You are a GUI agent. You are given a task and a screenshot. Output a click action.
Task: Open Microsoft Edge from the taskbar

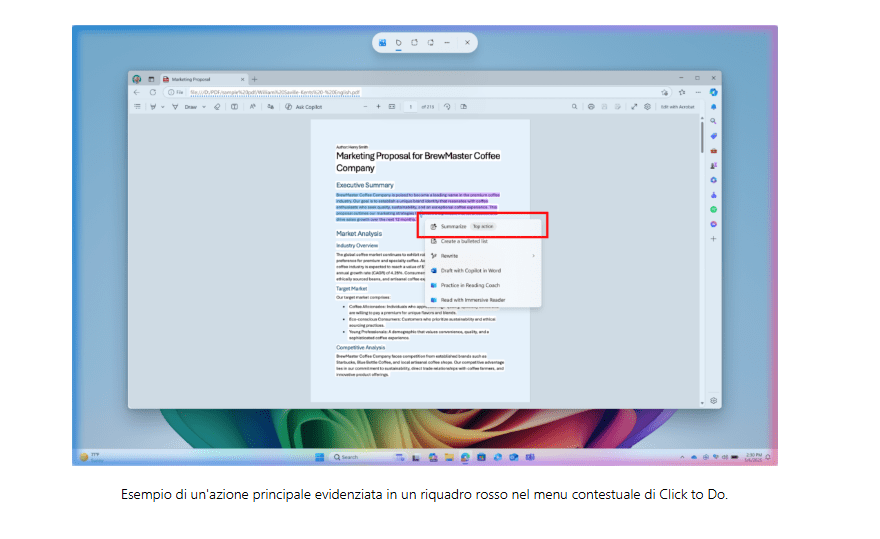tap(465, 457)
